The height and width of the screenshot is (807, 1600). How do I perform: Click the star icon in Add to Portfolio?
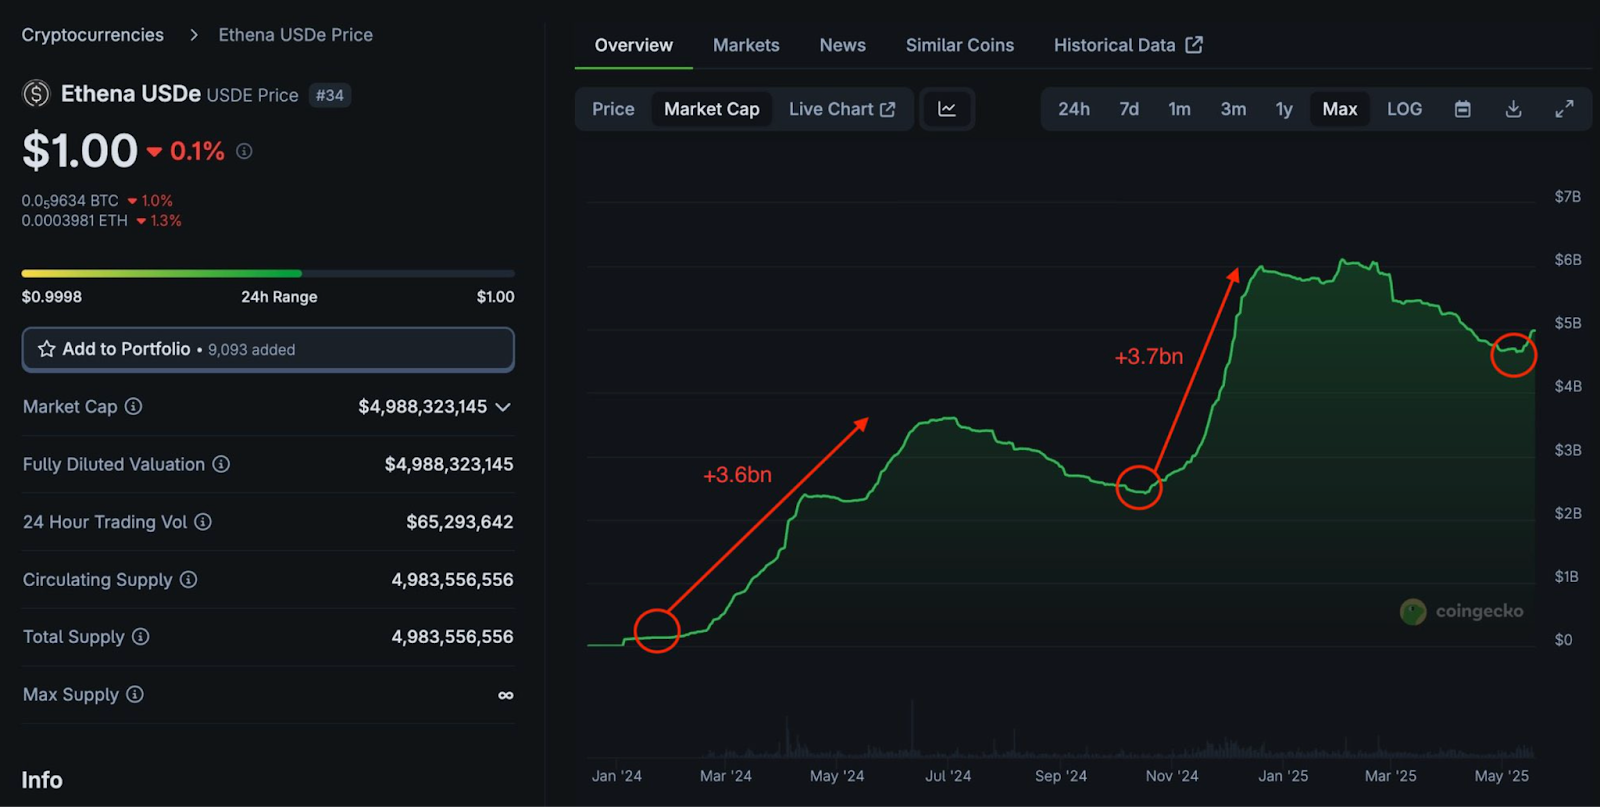click(x=46, y=349)
